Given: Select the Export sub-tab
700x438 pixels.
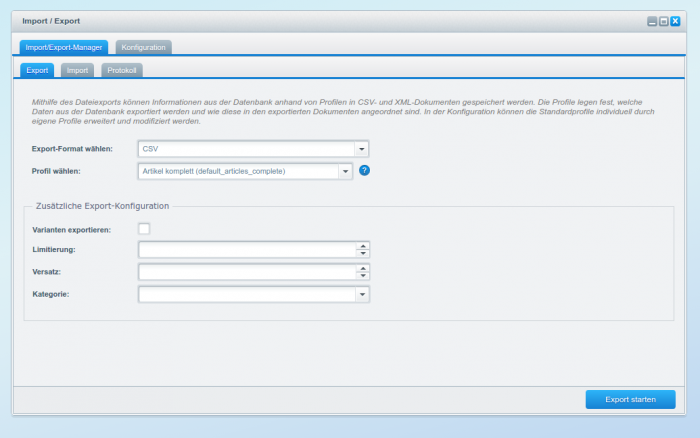Looking at the screenshot, I should 38,70.
